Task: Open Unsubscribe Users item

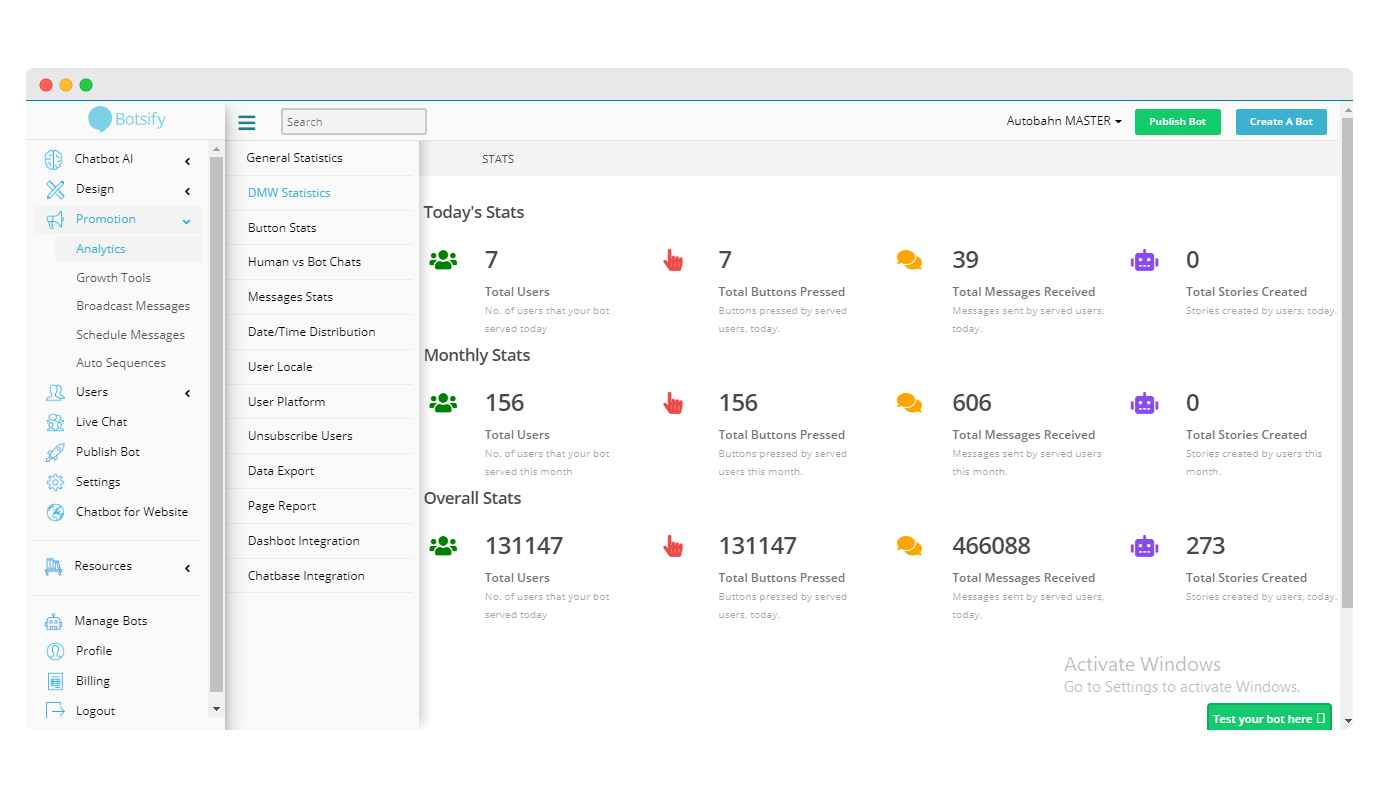Action: tap(300, 436)
